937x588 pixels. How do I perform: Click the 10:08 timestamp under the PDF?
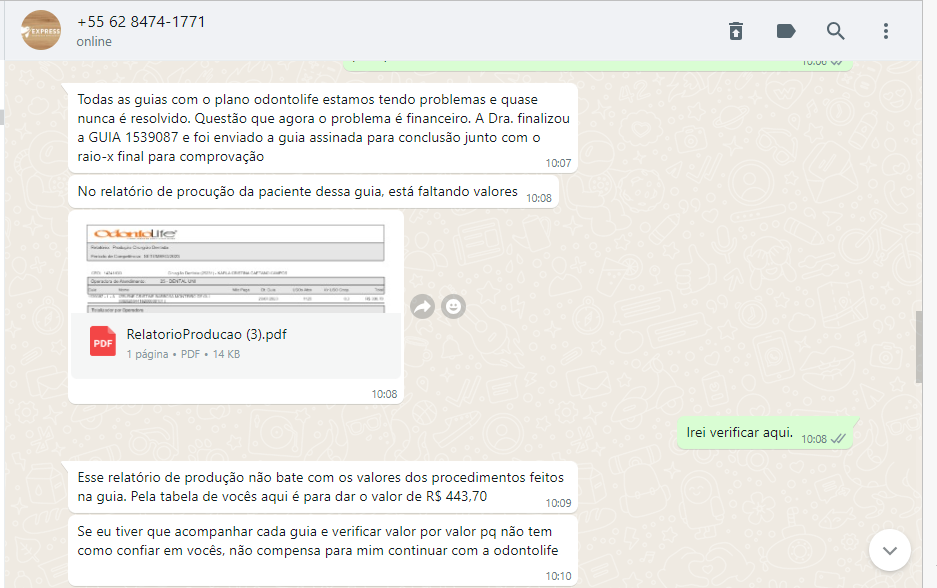point(384,394)
